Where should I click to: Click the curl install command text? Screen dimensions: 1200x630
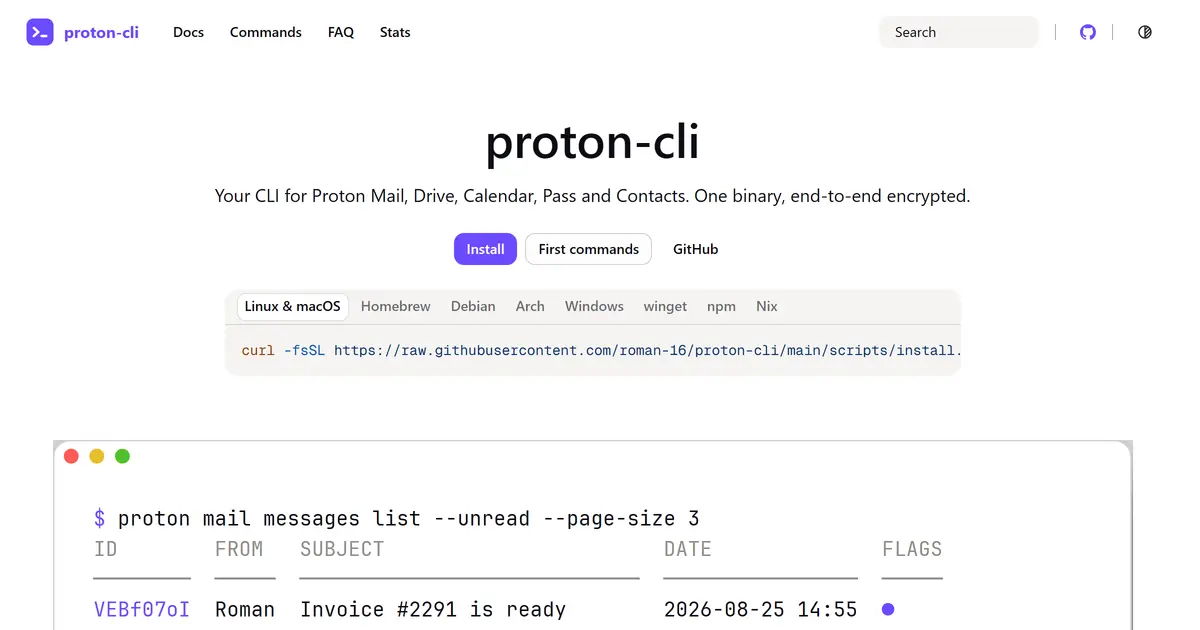(x=601, y=350)
